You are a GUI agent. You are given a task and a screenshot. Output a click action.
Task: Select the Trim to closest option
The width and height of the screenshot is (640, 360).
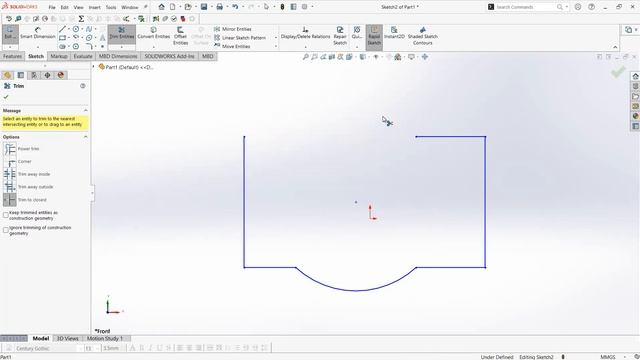pyautogui.click(x=25, y=200)
